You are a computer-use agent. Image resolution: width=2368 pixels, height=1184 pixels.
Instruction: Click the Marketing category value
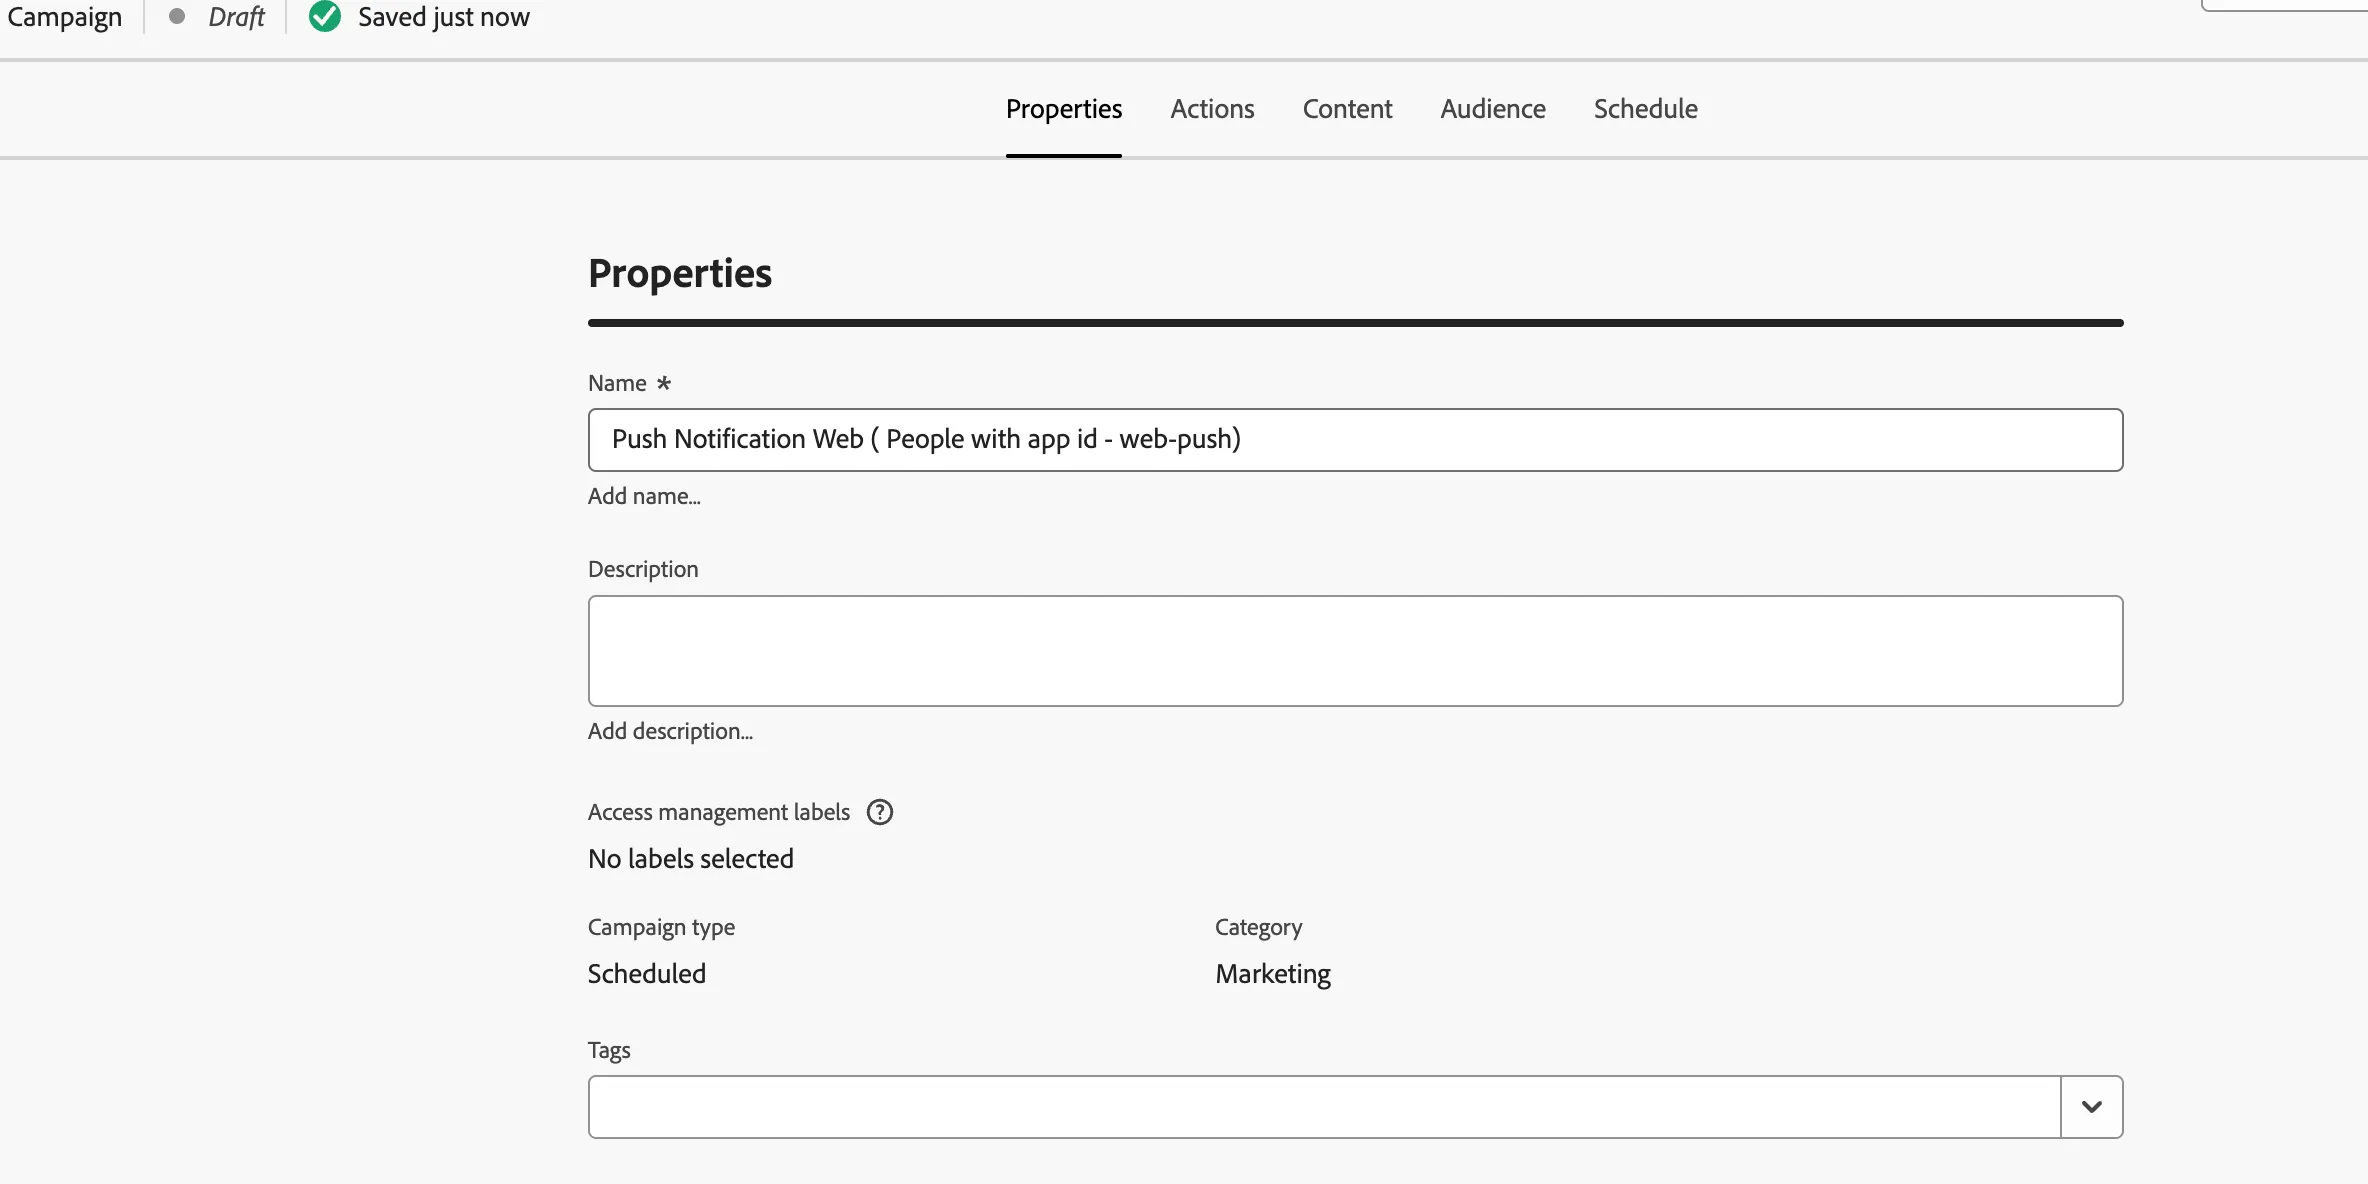coord(1273,974)
